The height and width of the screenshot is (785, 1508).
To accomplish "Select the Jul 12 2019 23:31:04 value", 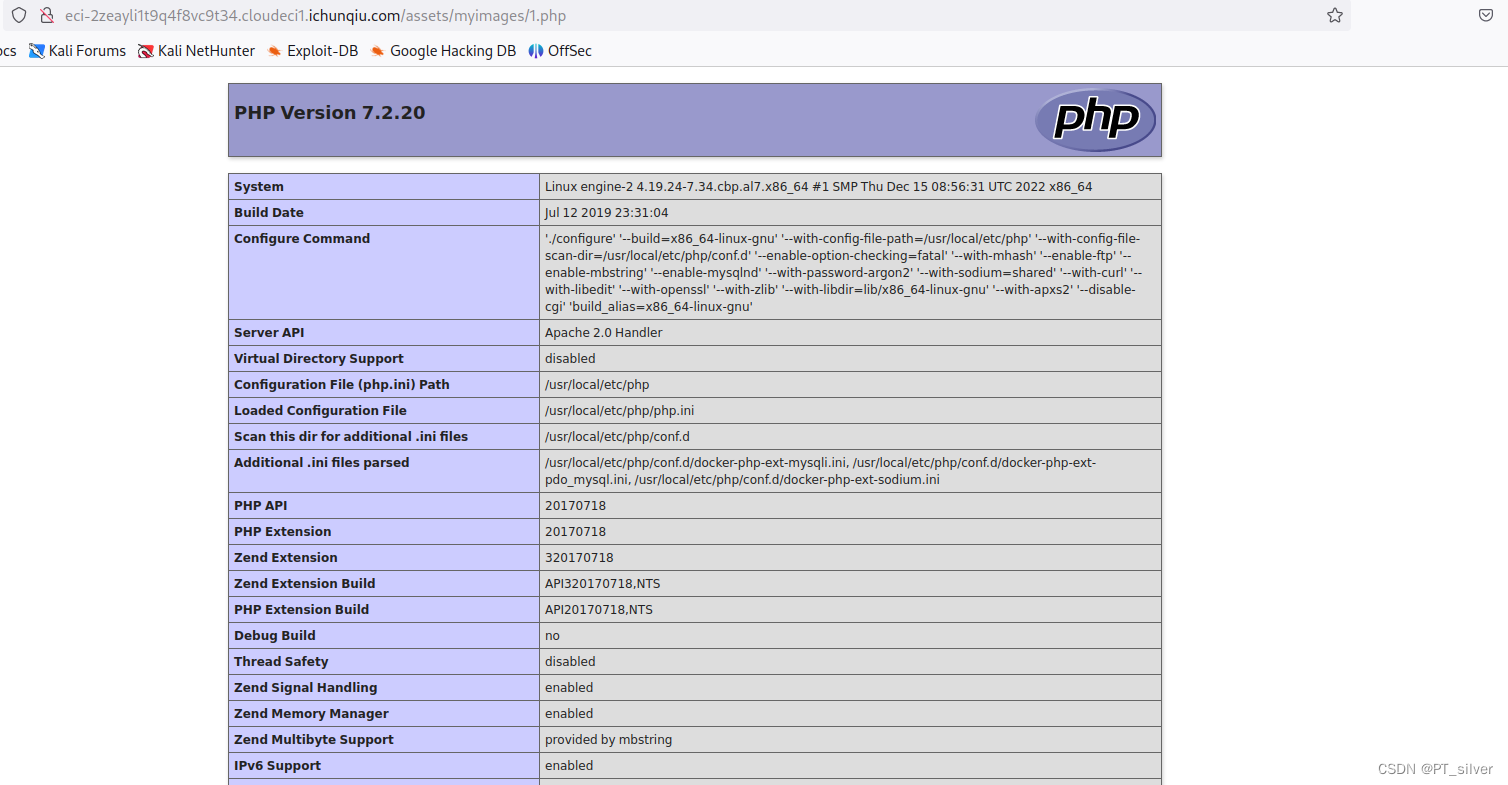I will [x=607, y=213].
